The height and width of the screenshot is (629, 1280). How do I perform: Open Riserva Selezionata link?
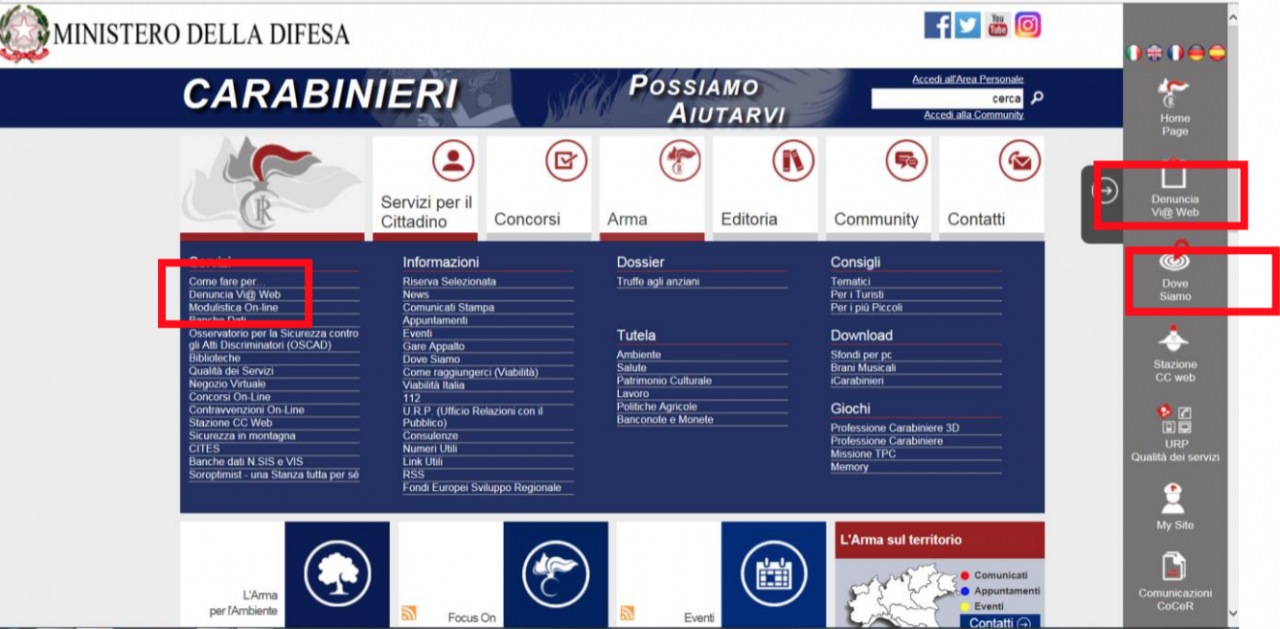point(449,282)
